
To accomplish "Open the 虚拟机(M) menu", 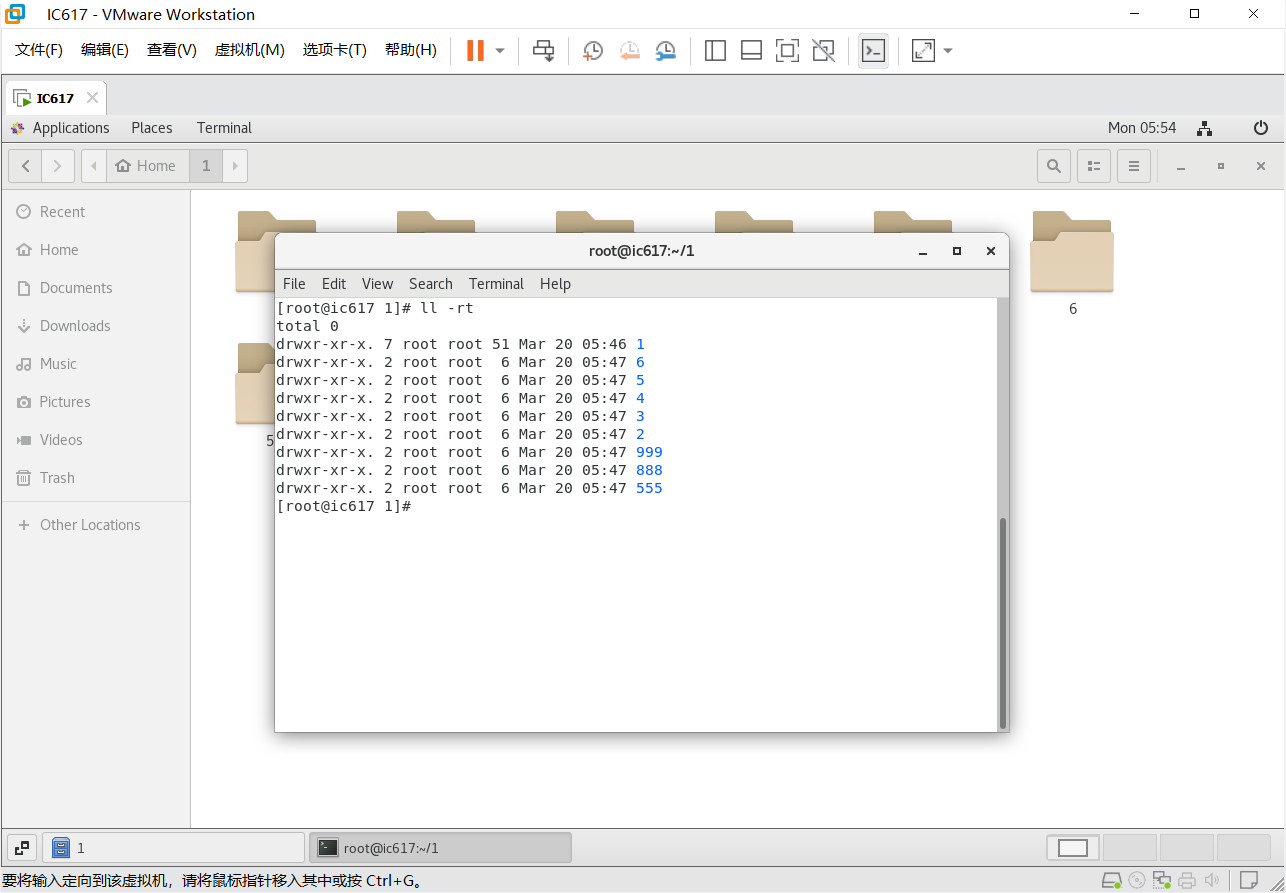I will tap(250, 50).
